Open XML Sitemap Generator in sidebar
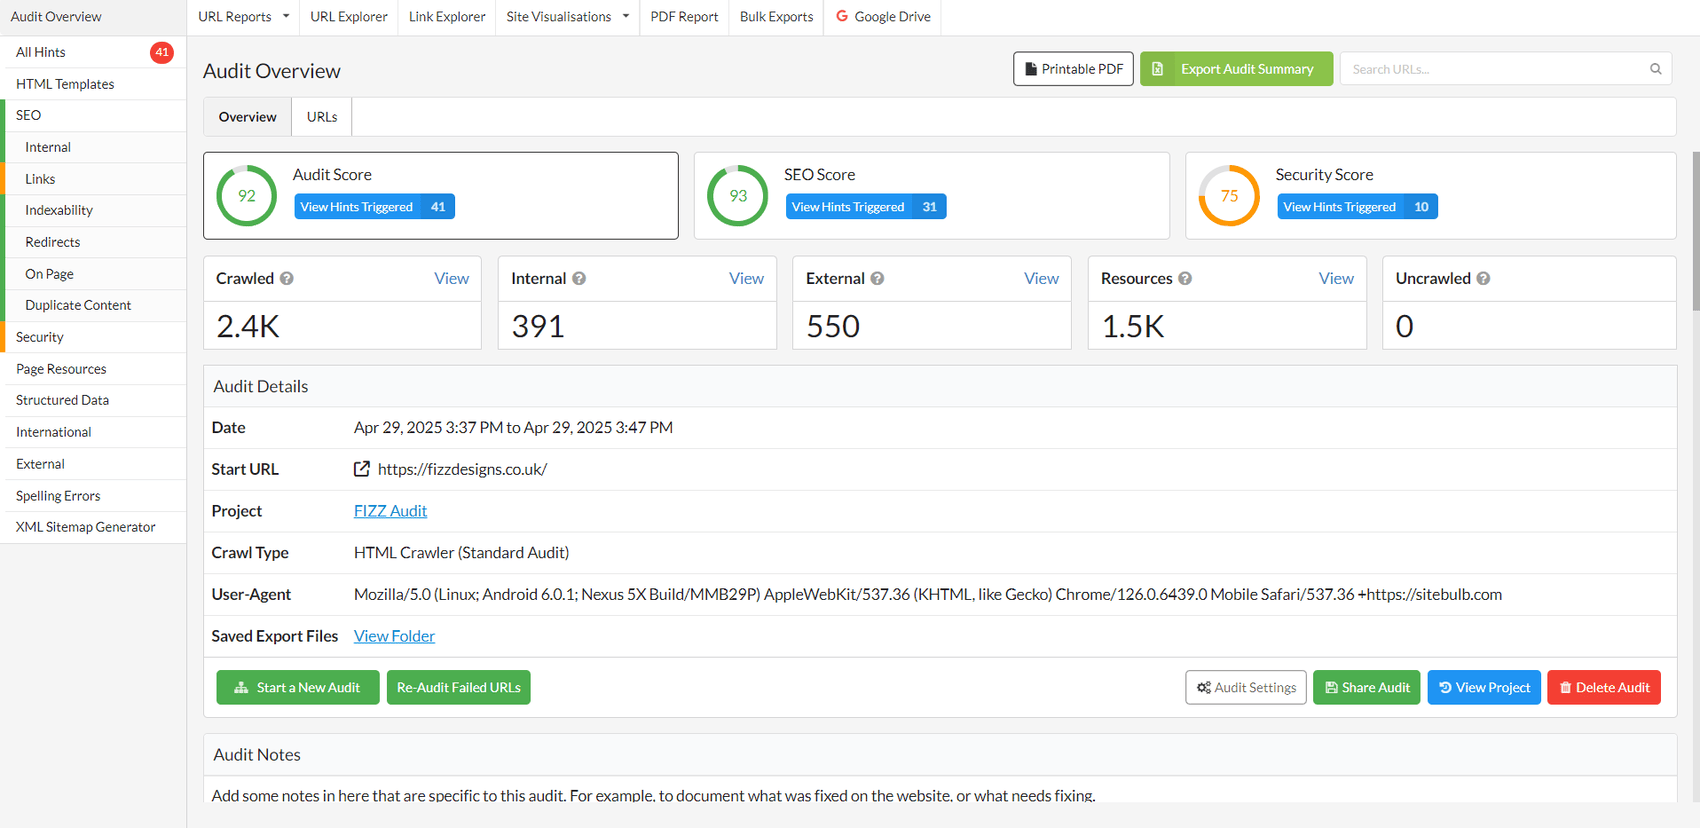 point(93,527)
